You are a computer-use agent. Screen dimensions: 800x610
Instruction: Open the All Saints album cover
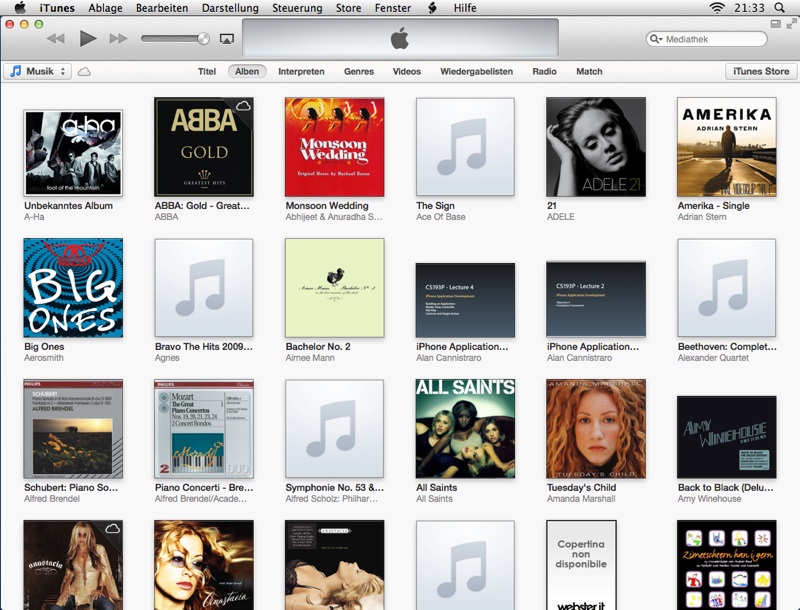(x=465, y=428)
